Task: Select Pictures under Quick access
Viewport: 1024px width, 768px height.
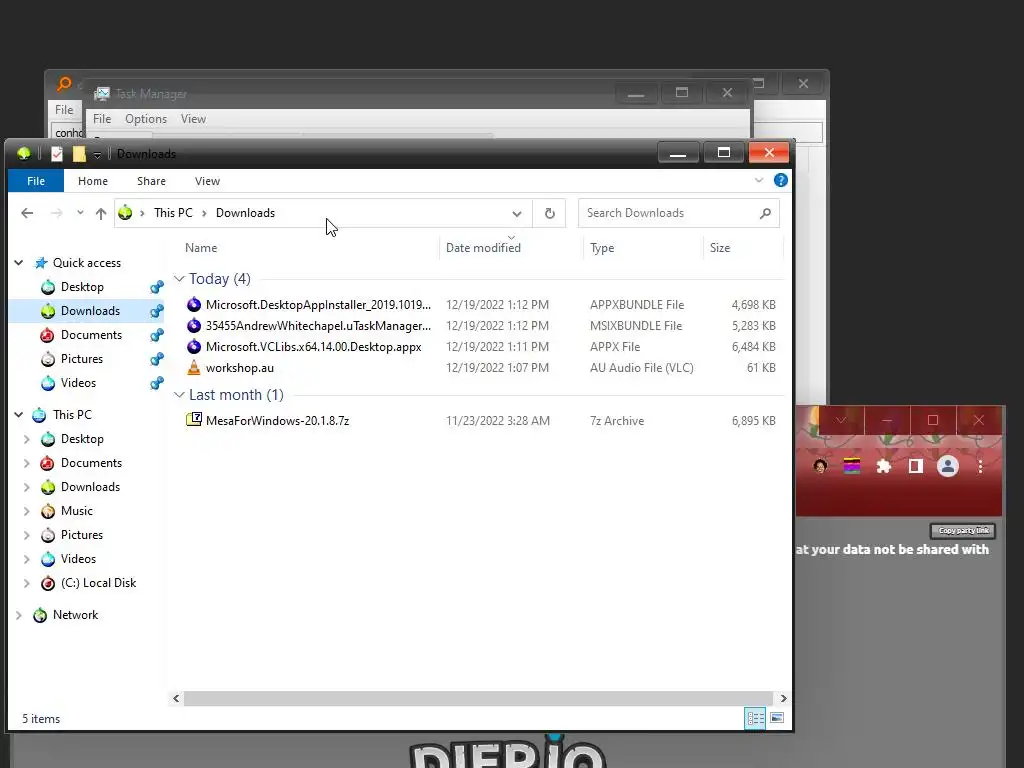Action: coord(82,359)
